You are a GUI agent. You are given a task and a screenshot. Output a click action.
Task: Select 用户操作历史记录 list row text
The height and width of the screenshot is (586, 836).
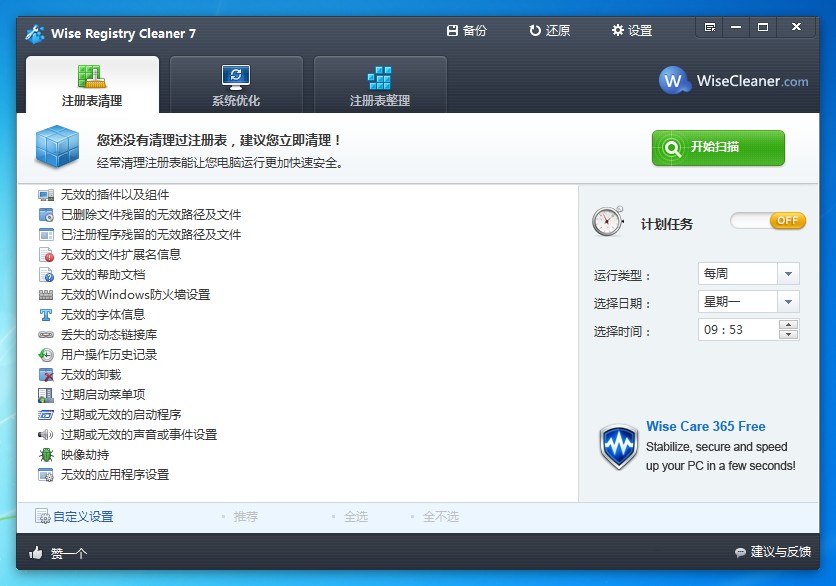pos(109,355)
